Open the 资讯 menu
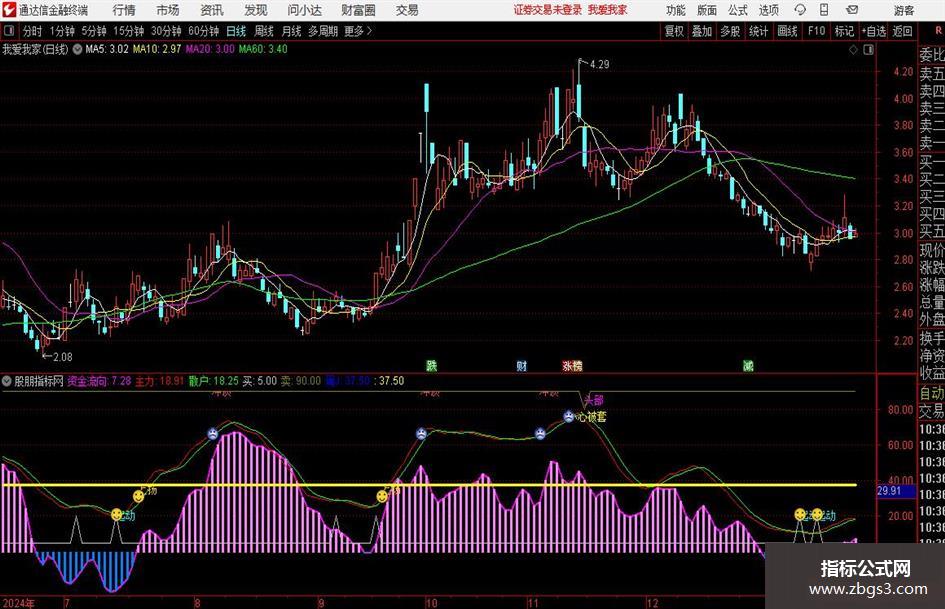 pos(212,10)
